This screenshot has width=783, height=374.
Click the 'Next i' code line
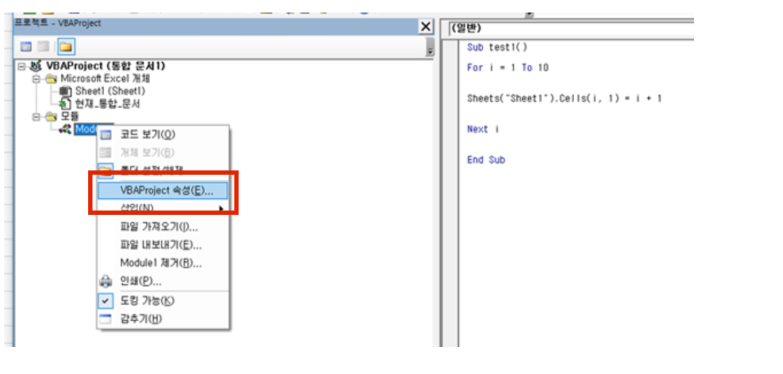tap(483, 129)
